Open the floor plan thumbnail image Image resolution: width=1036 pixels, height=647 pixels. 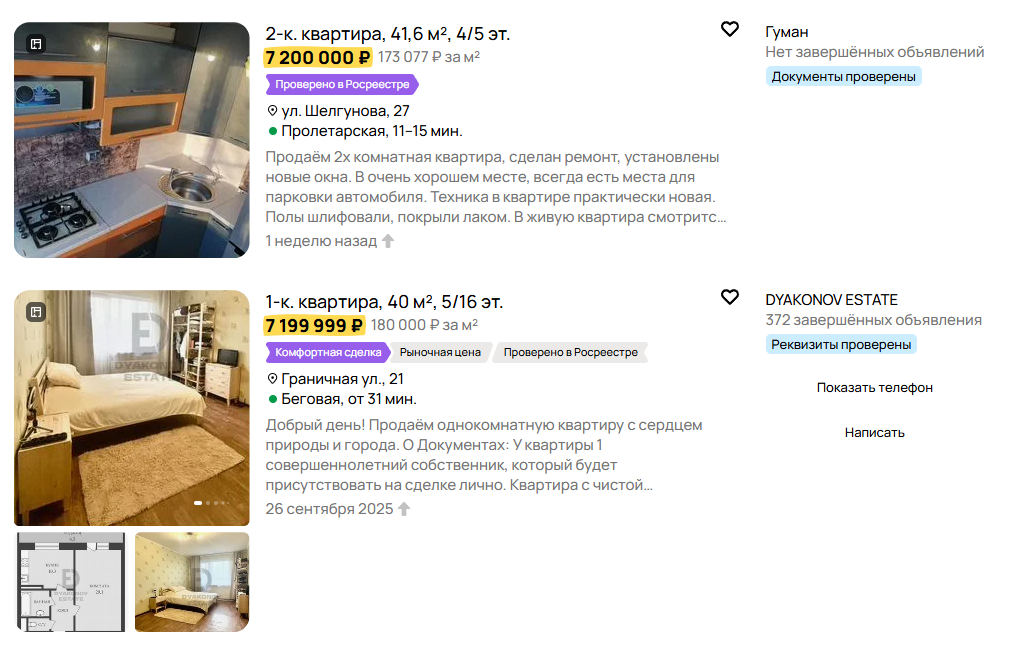(71, 582)
